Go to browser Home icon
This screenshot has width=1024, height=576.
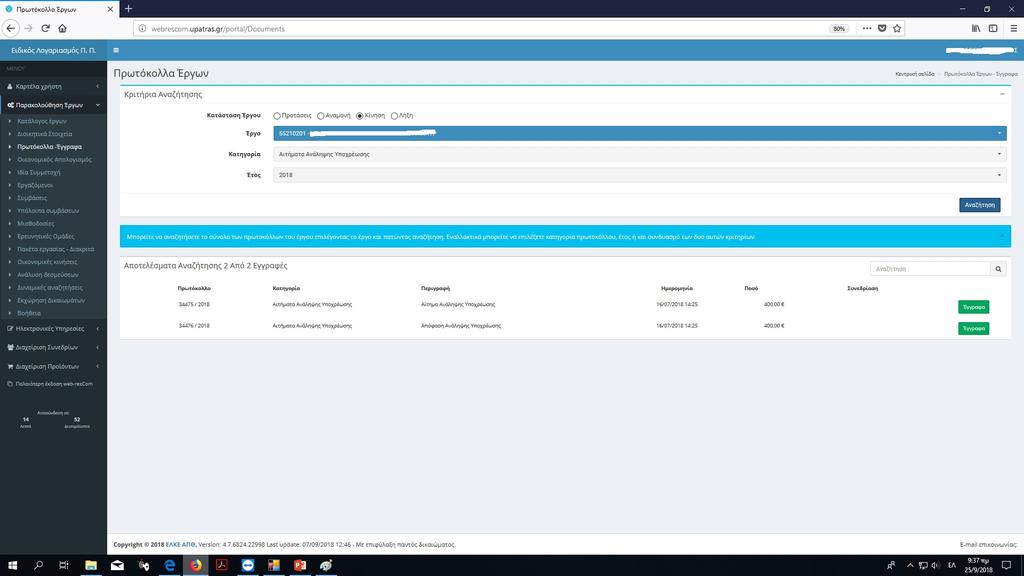point(63,28)
